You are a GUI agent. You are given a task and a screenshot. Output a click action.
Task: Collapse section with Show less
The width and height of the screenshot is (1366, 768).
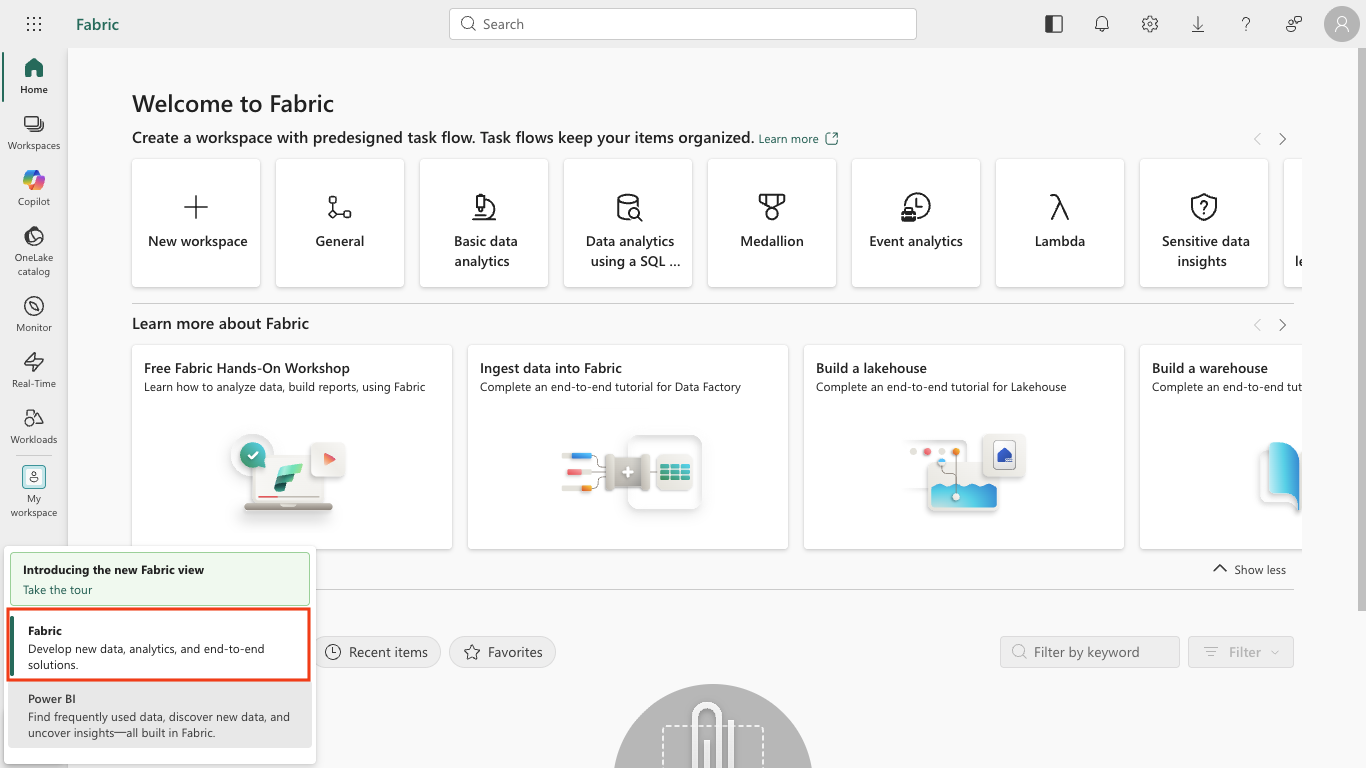click(x=1249, y=569)
